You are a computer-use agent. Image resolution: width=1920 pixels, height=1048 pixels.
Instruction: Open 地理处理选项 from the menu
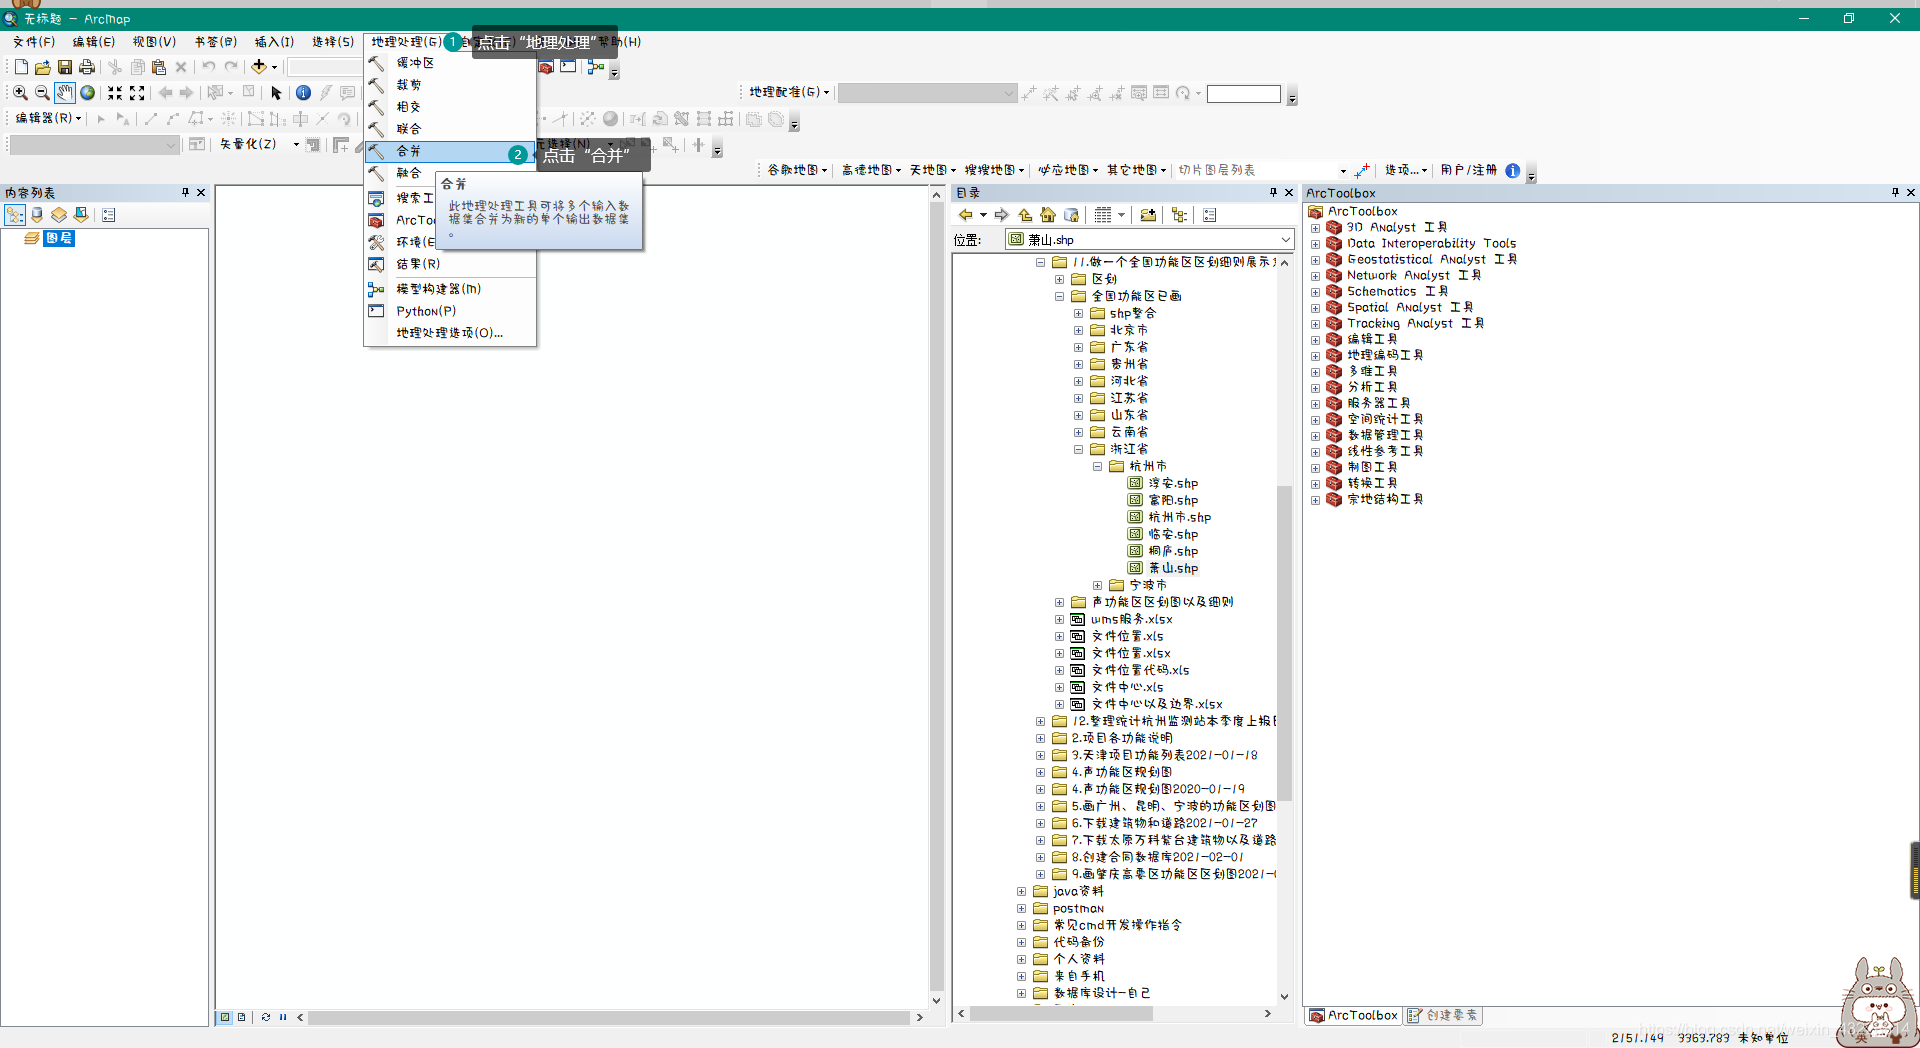coord(450,333)
